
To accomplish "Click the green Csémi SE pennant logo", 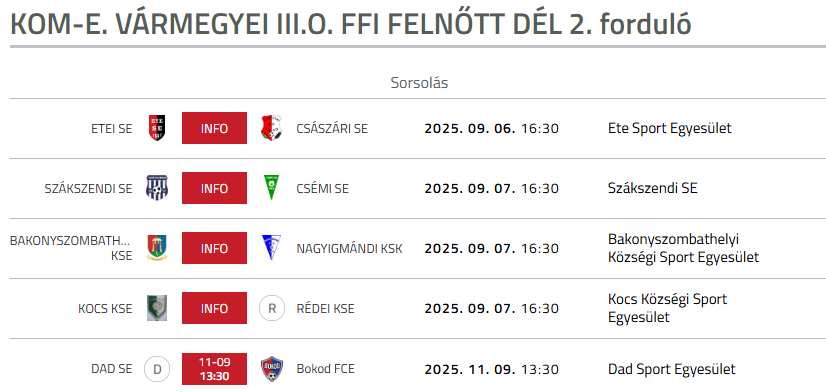I will [271, 188].
